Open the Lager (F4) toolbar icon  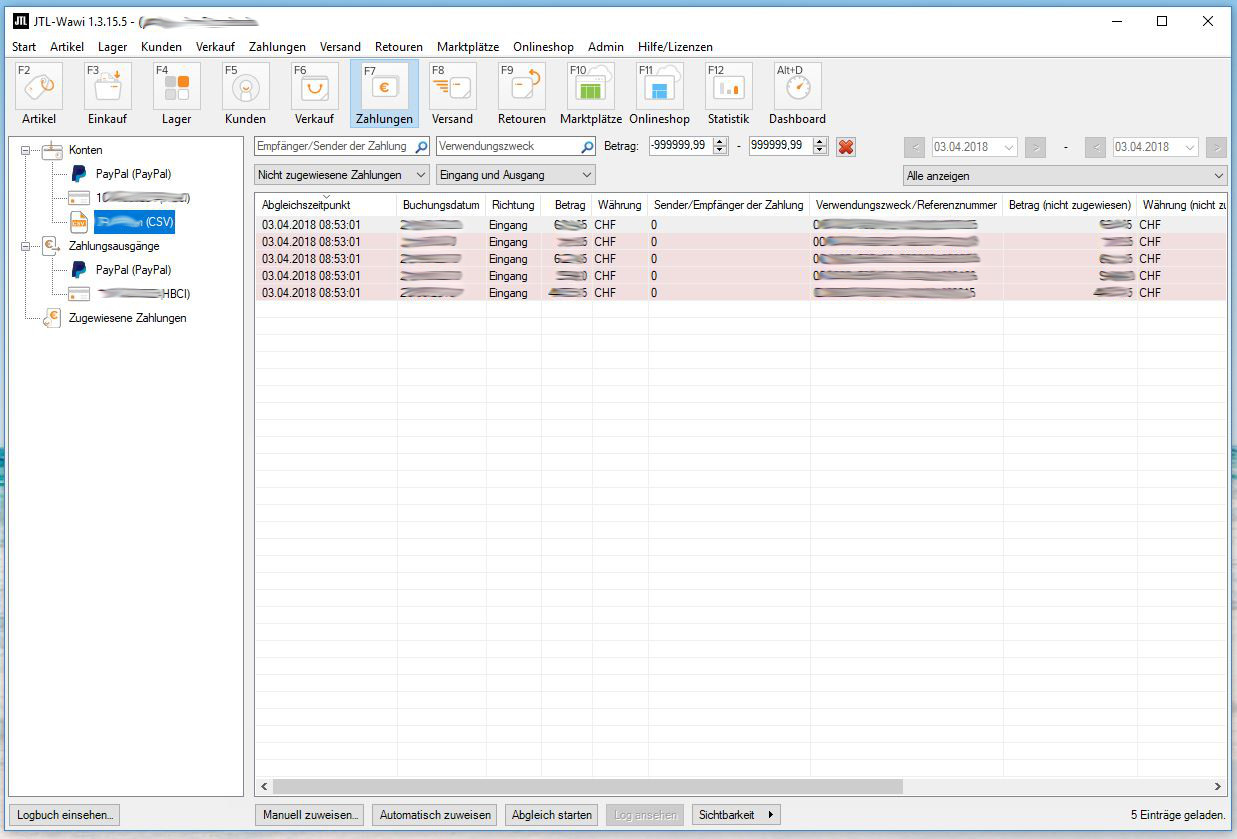tap(176, 94)
